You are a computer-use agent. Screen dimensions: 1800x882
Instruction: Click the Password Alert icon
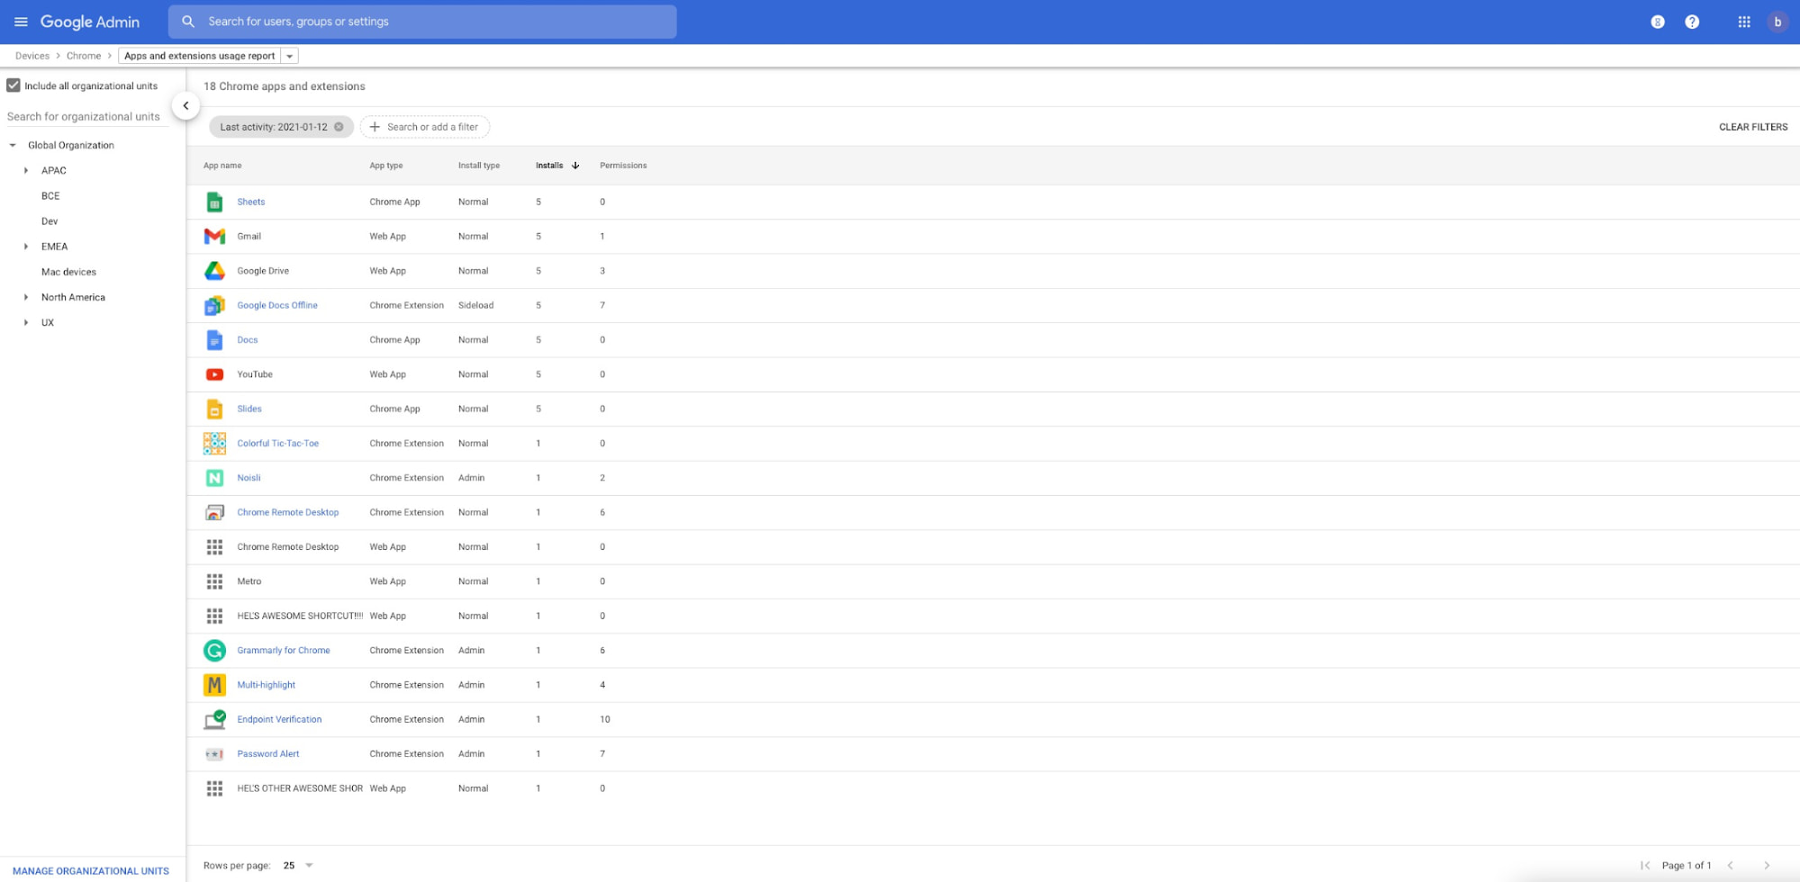[214, 754]
